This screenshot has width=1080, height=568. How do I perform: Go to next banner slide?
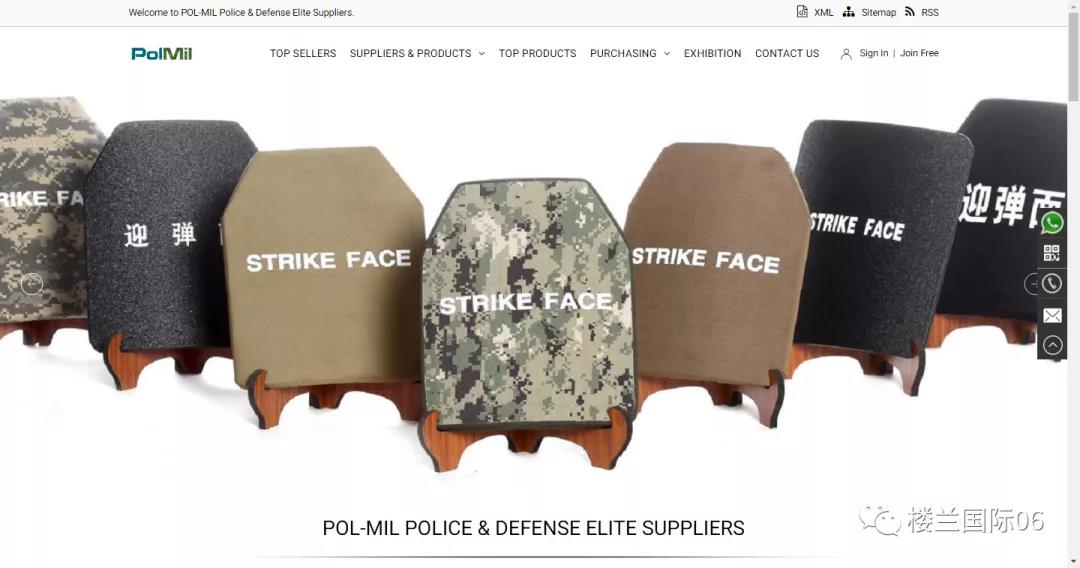click(1032, 284)
